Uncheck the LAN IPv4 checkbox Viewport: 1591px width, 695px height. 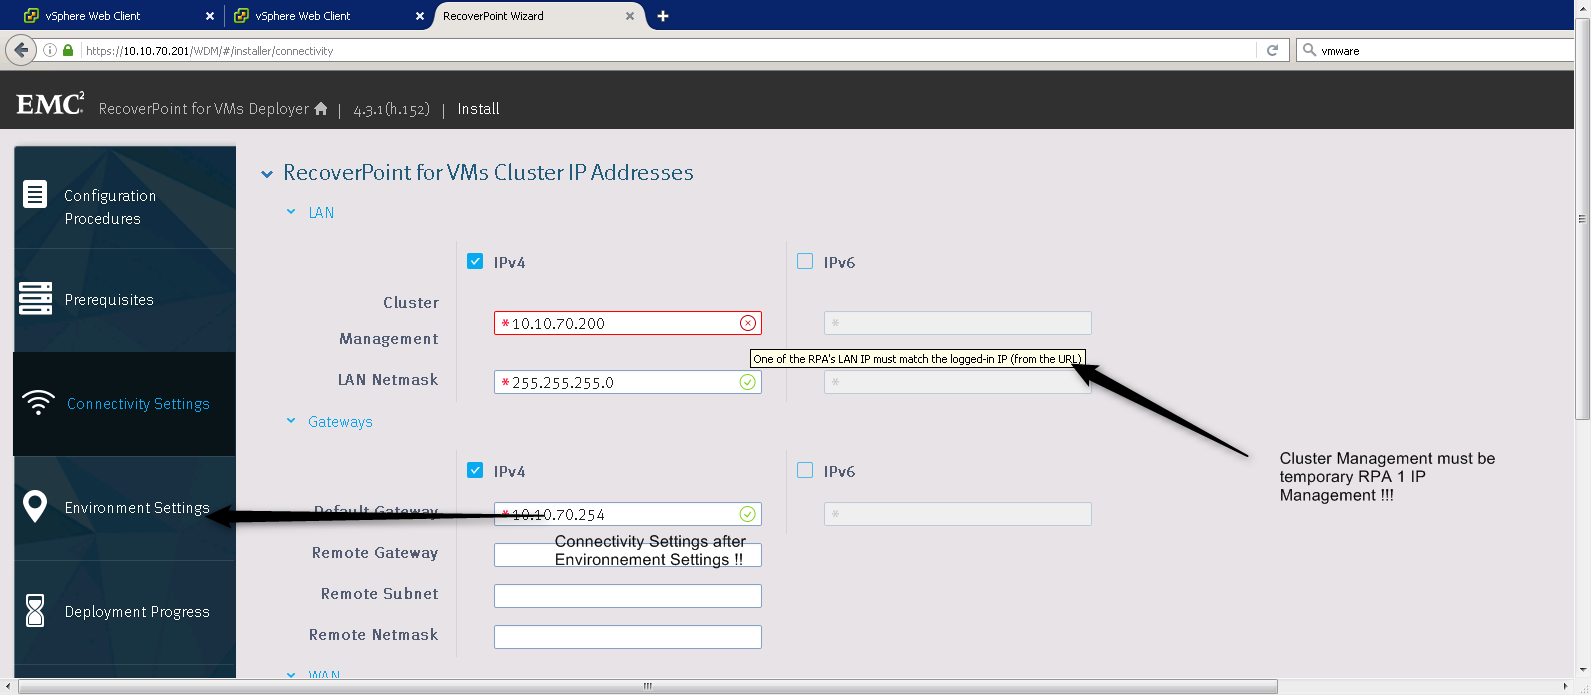[475, 261]
